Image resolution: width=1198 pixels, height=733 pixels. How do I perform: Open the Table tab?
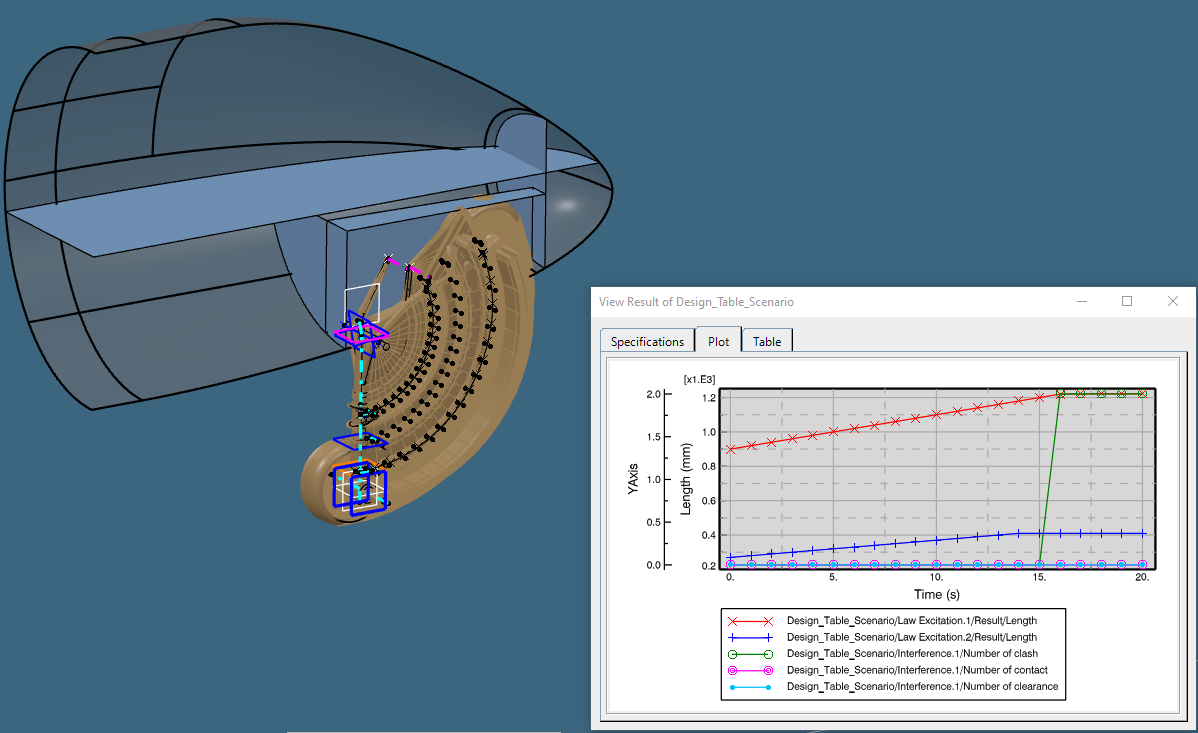[766, 341]
